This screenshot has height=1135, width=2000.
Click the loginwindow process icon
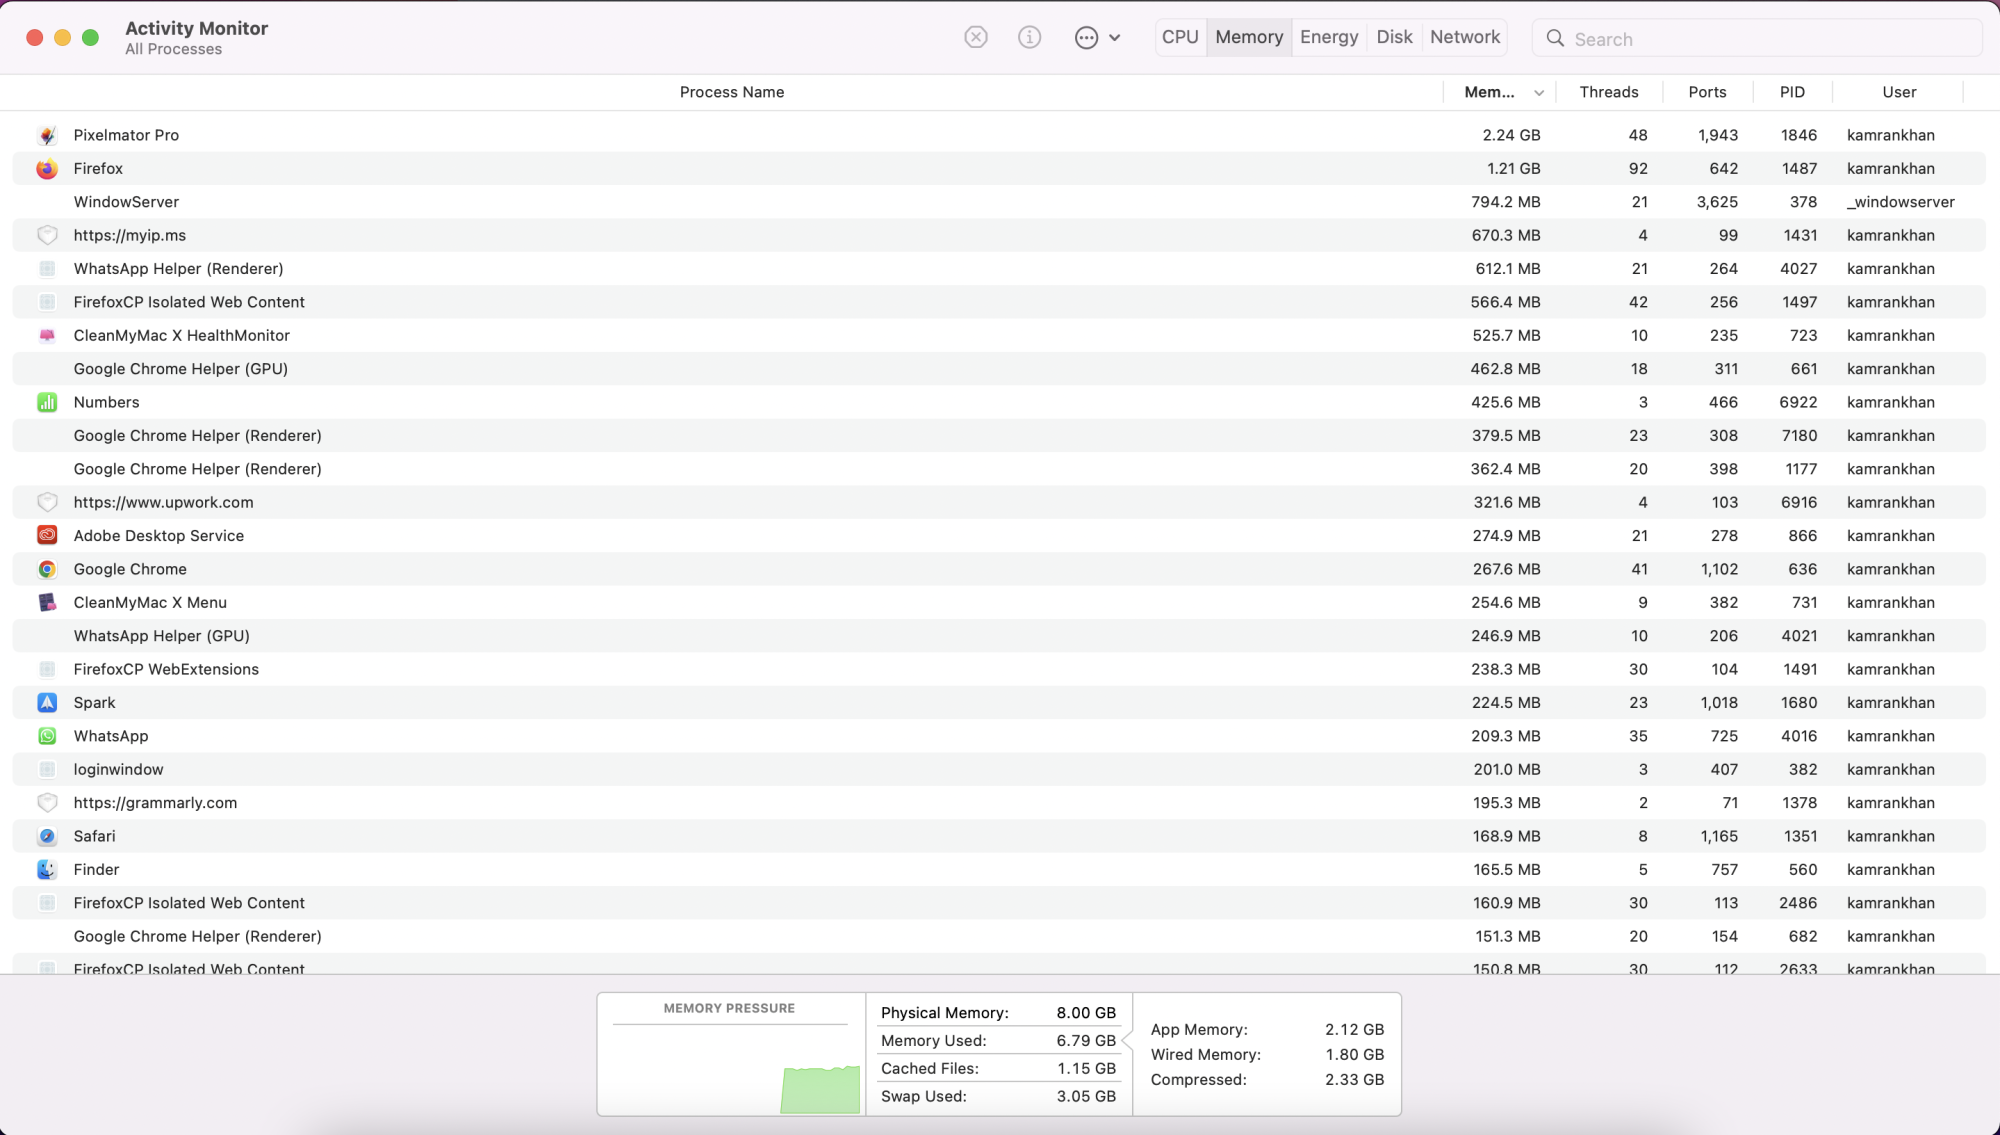tap(47, 769)
